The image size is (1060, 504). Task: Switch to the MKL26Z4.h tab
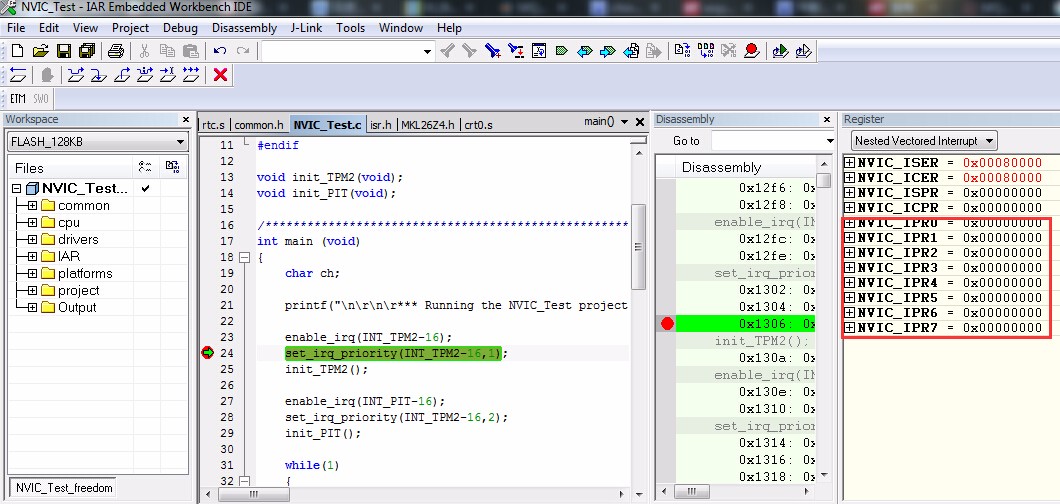pyautogui.click(x=428, y=125)
